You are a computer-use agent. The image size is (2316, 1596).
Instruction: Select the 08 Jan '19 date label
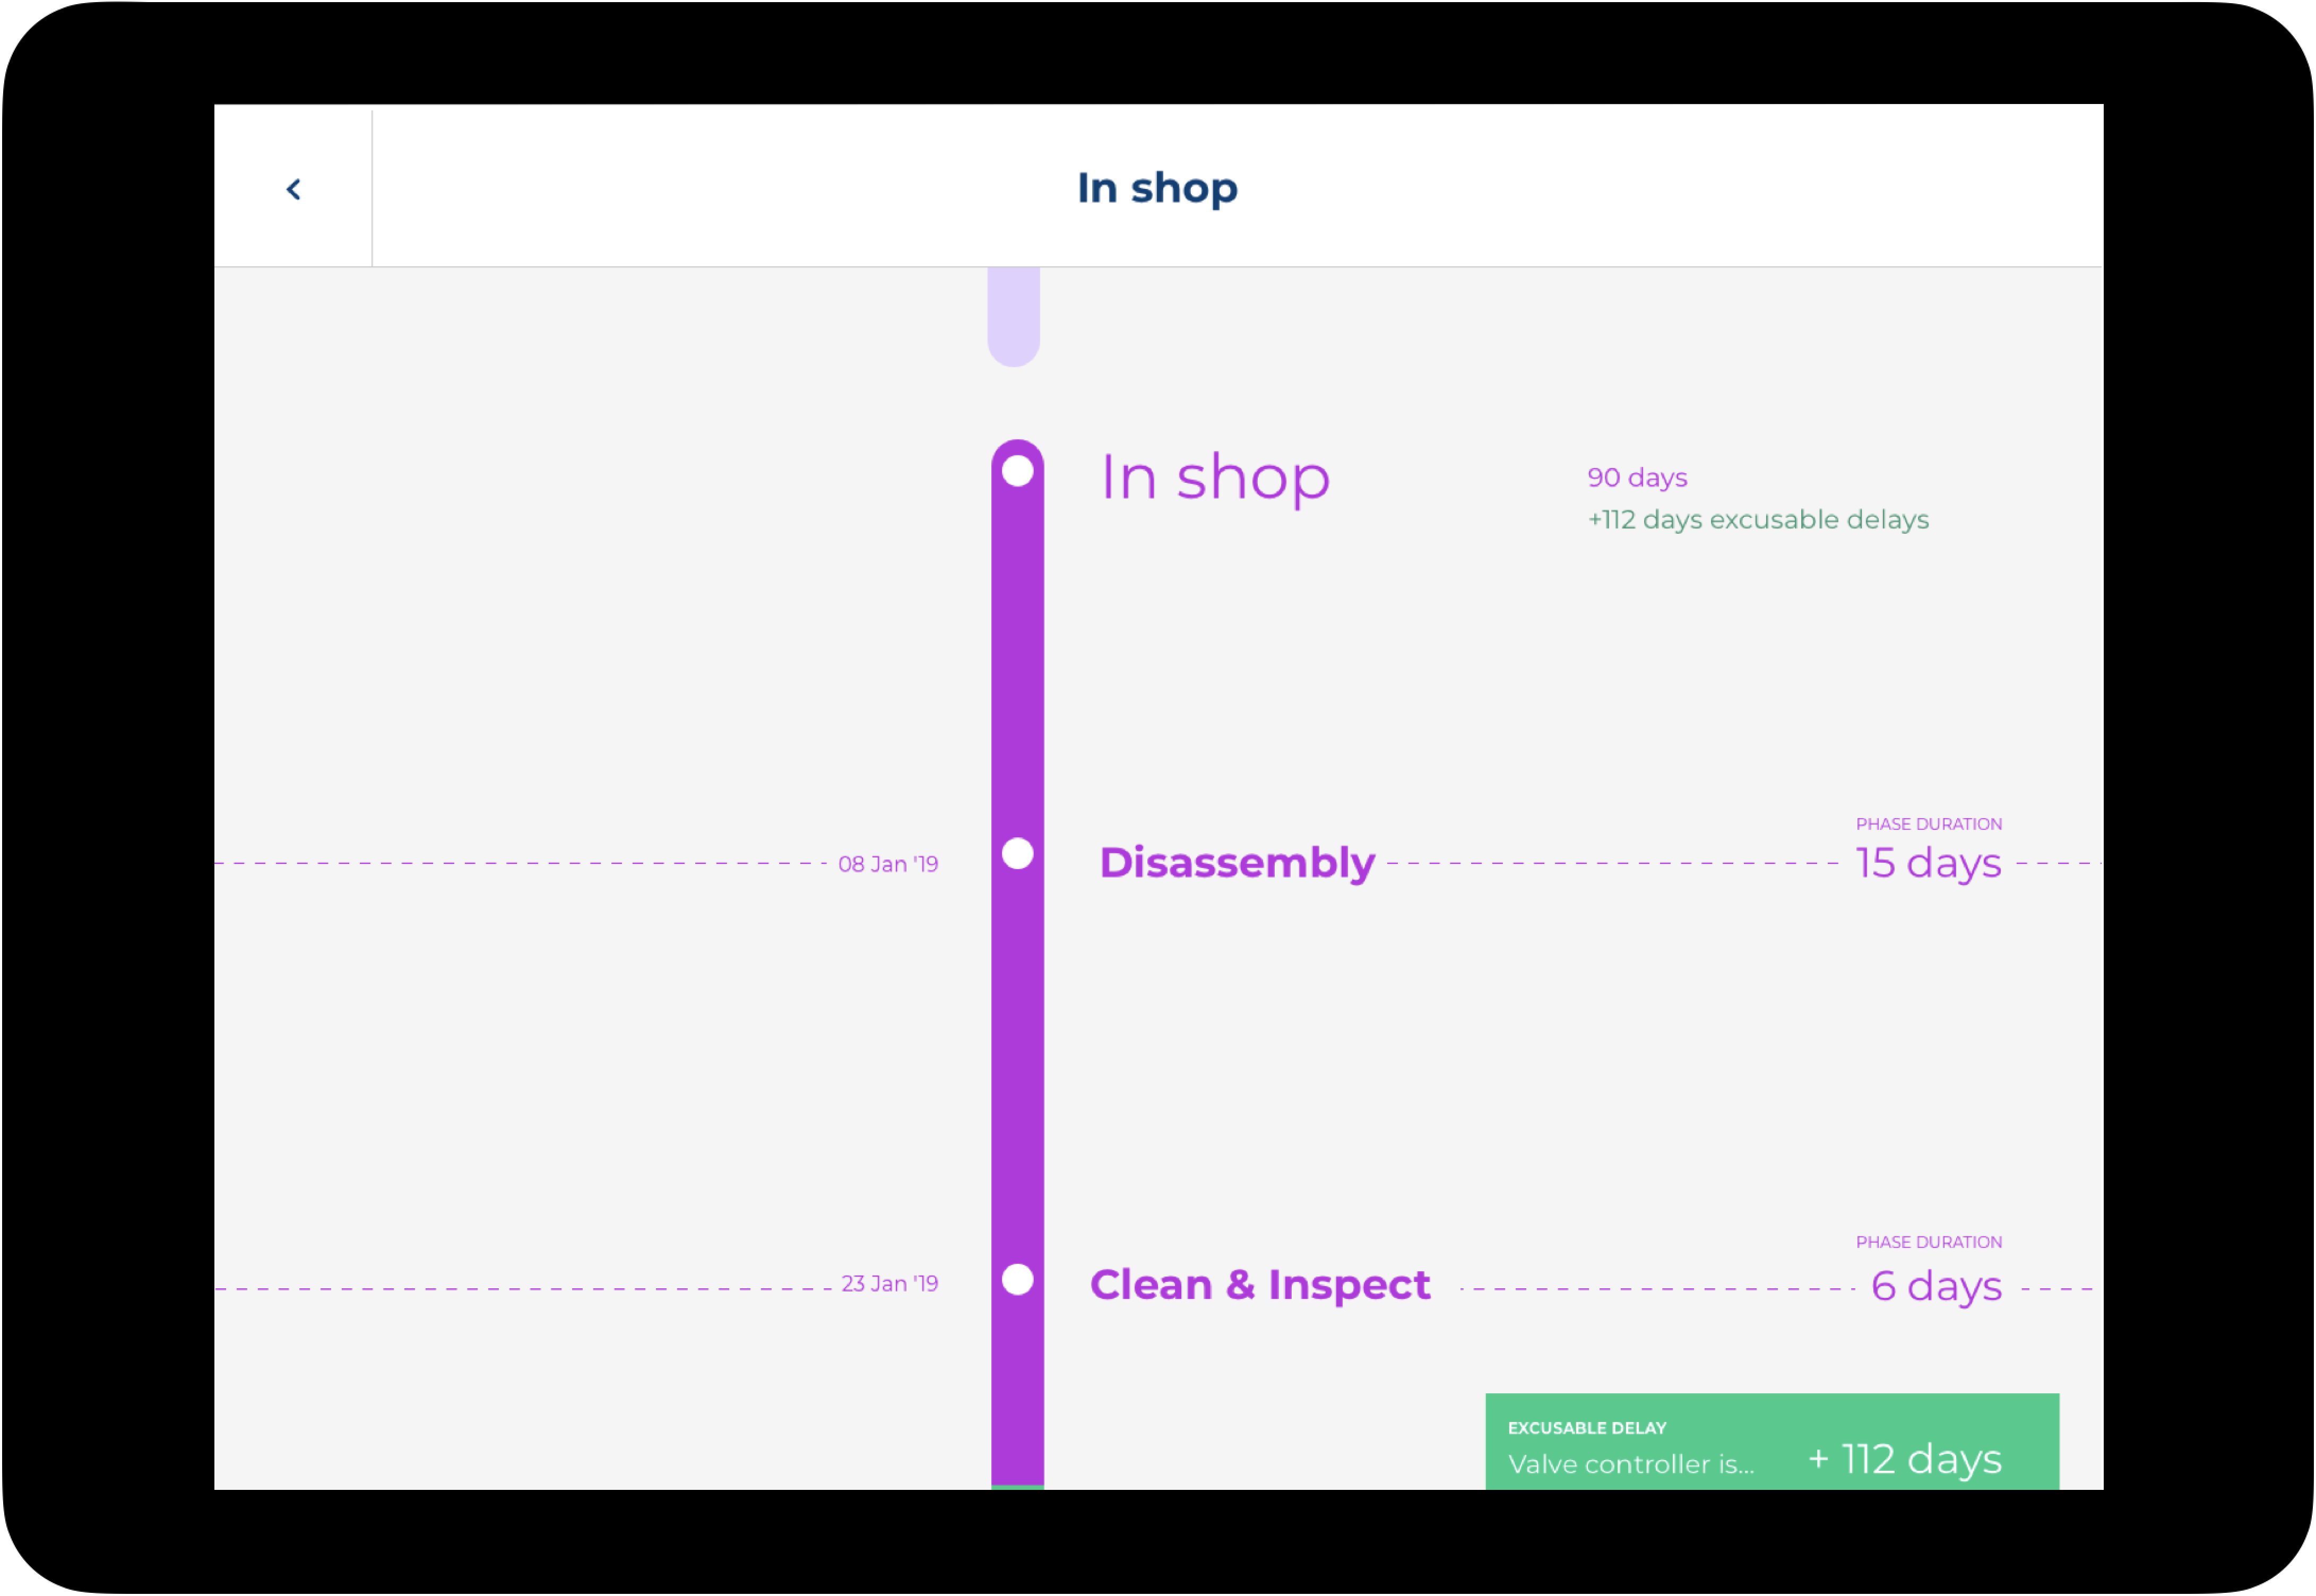pos(888,865)
